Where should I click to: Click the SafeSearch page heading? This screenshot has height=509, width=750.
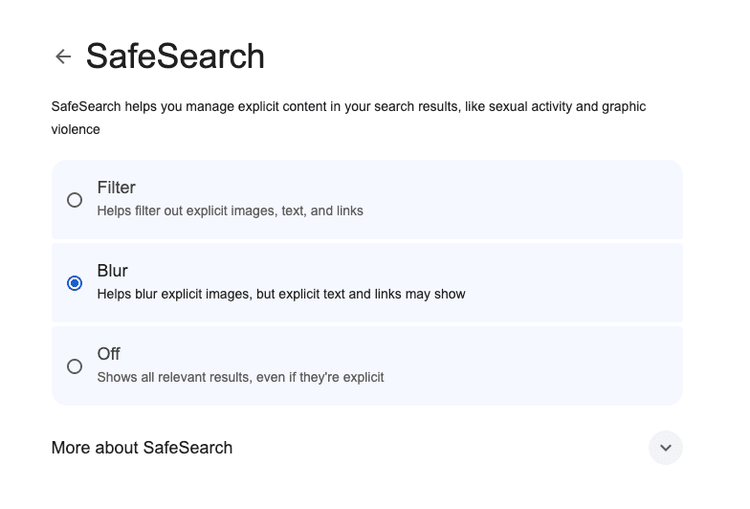175,56
